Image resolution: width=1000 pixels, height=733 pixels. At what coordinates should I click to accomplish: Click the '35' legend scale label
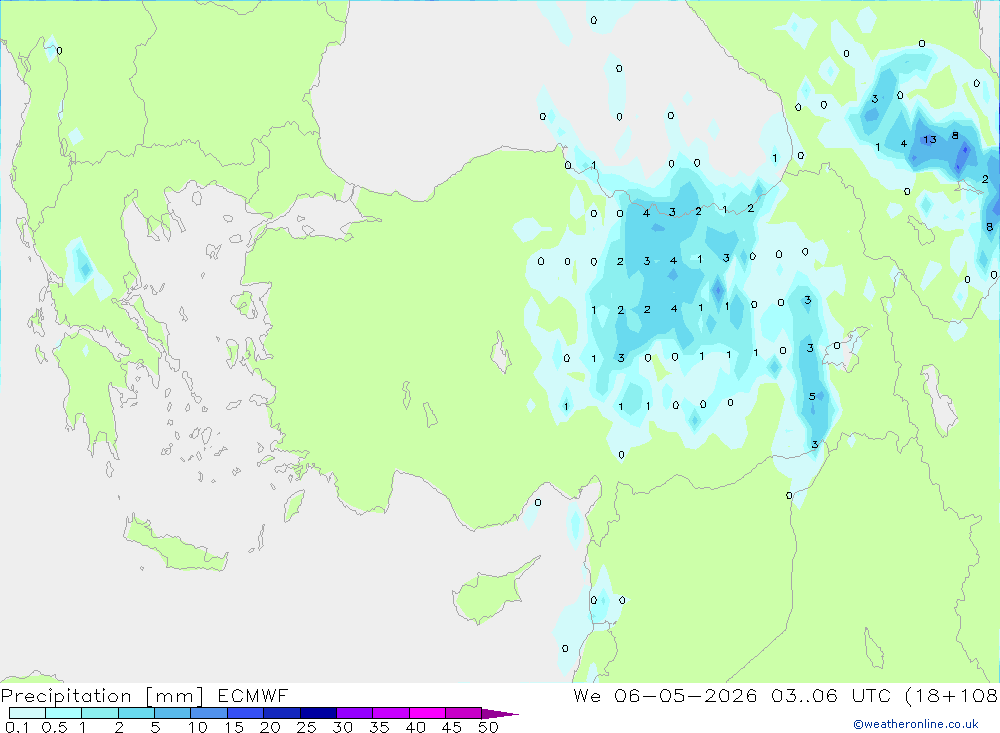(379, 727)
